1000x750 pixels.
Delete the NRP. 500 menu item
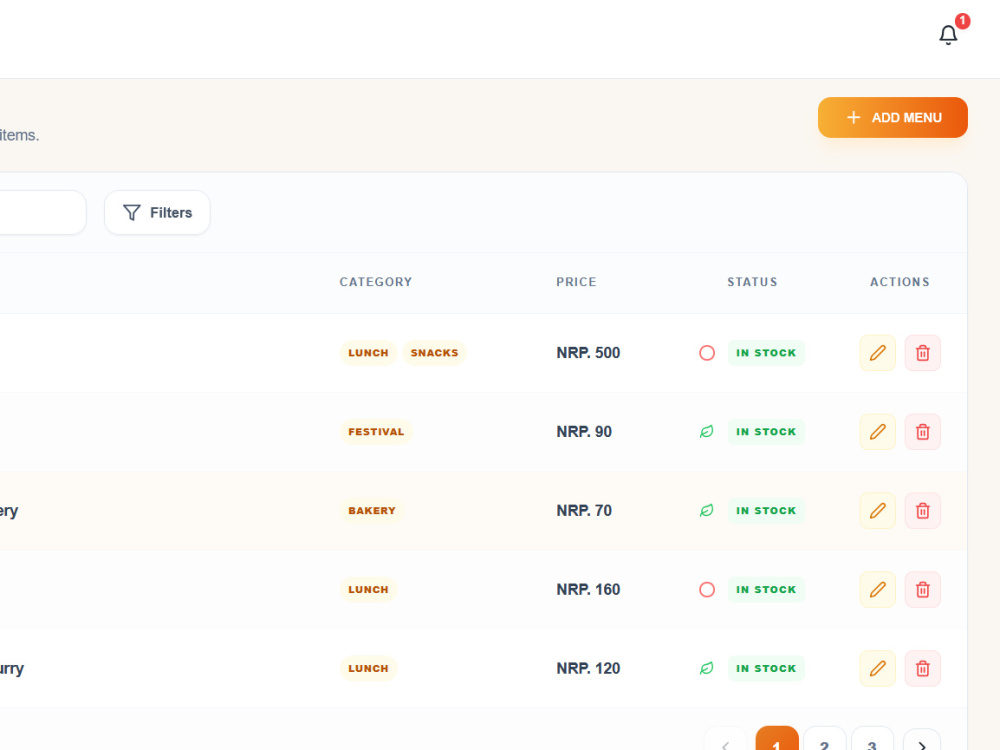[923, 353]
